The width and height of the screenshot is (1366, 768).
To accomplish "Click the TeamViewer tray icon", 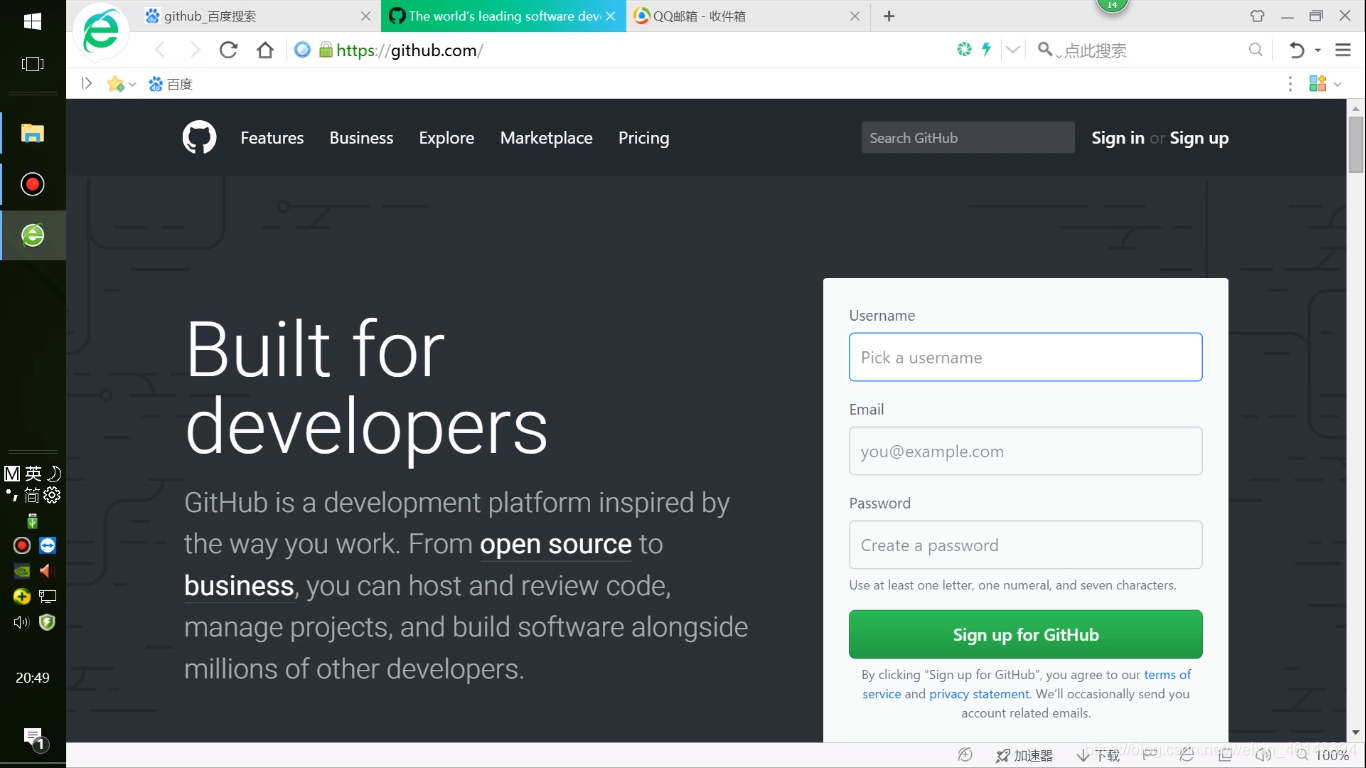I will (x=48, y=545).
